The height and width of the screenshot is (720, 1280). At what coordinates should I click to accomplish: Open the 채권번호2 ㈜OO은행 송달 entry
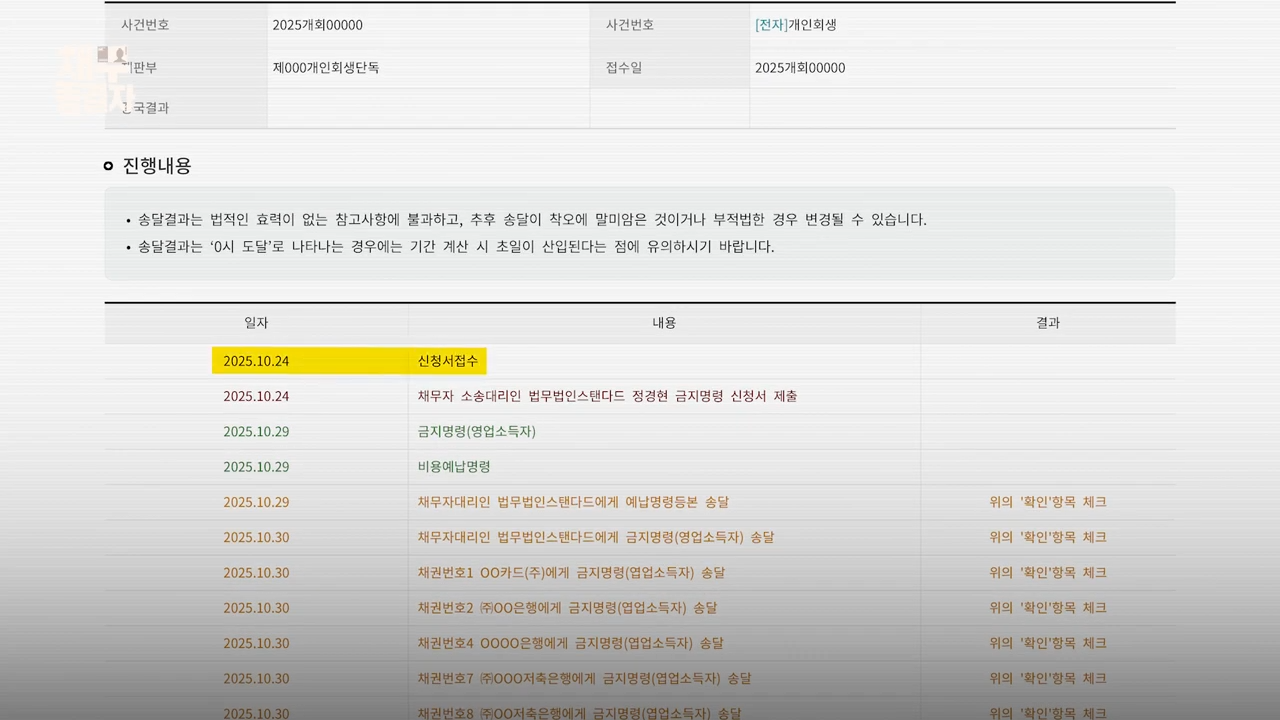click(567, 608)
